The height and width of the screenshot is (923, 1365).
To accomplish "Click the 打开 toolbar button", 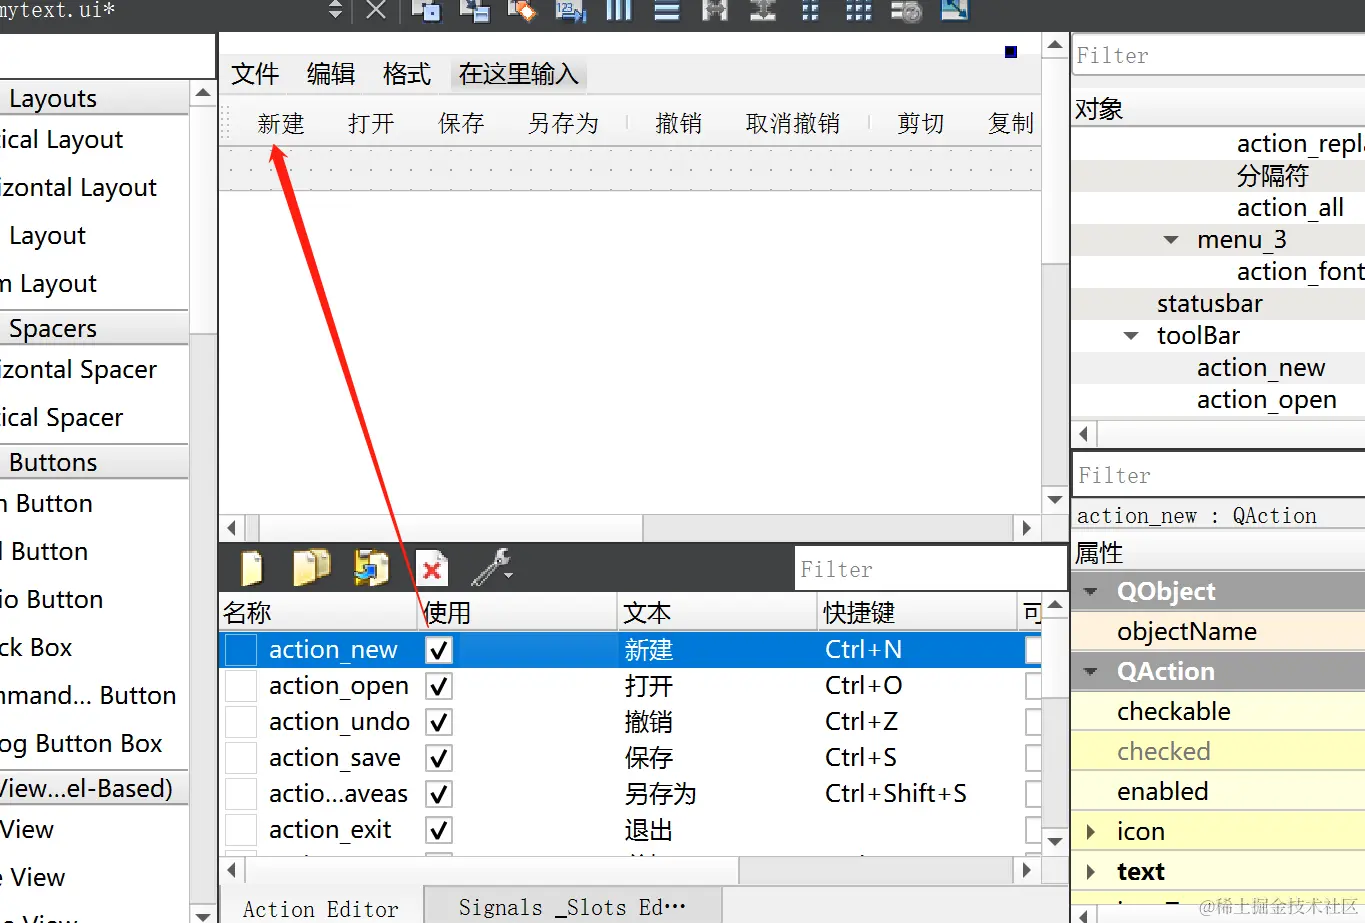I will (371, 123).
